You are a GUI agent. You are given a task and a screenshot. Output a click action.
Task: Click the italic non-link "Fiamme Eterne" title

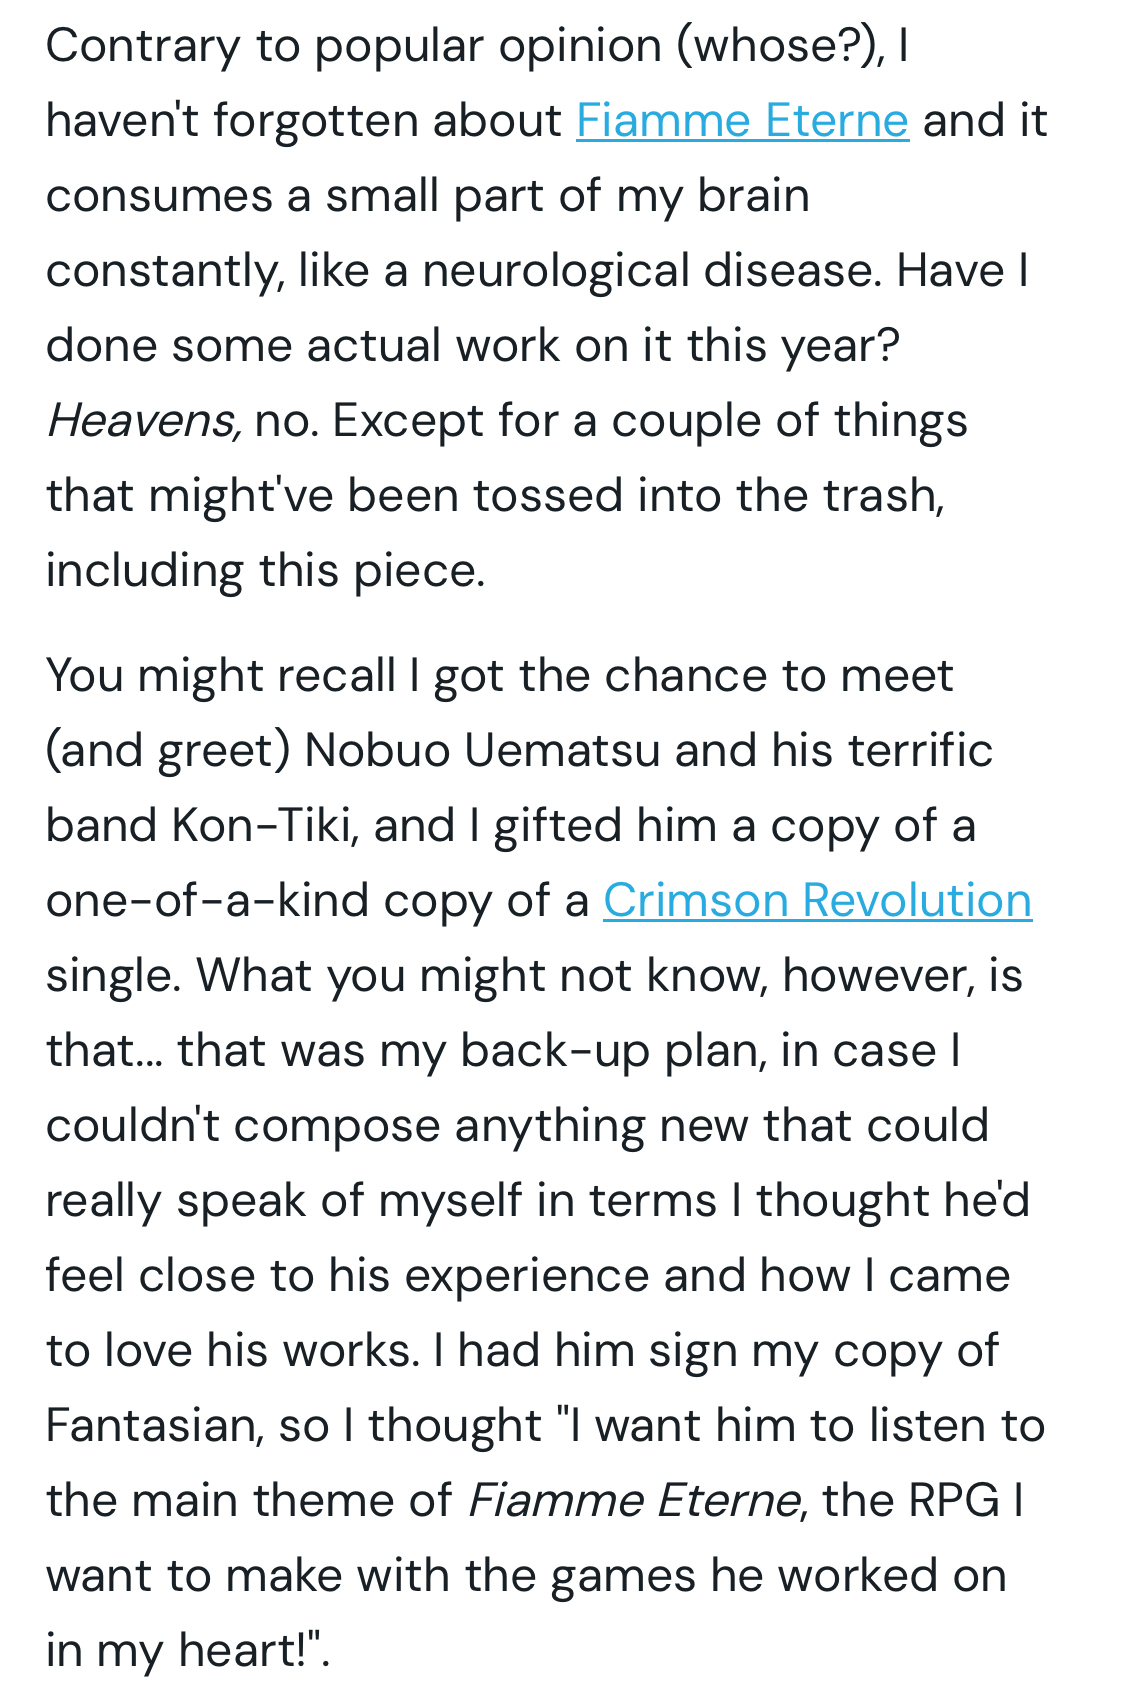[x=634, y=1500]
